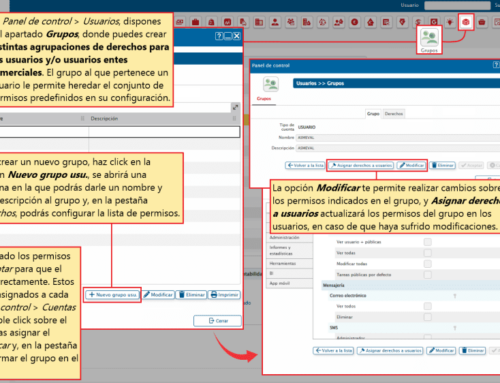Screen dimensions: 500x383
Task: Check the Ver todas checkbox
Action: point(428,253)
